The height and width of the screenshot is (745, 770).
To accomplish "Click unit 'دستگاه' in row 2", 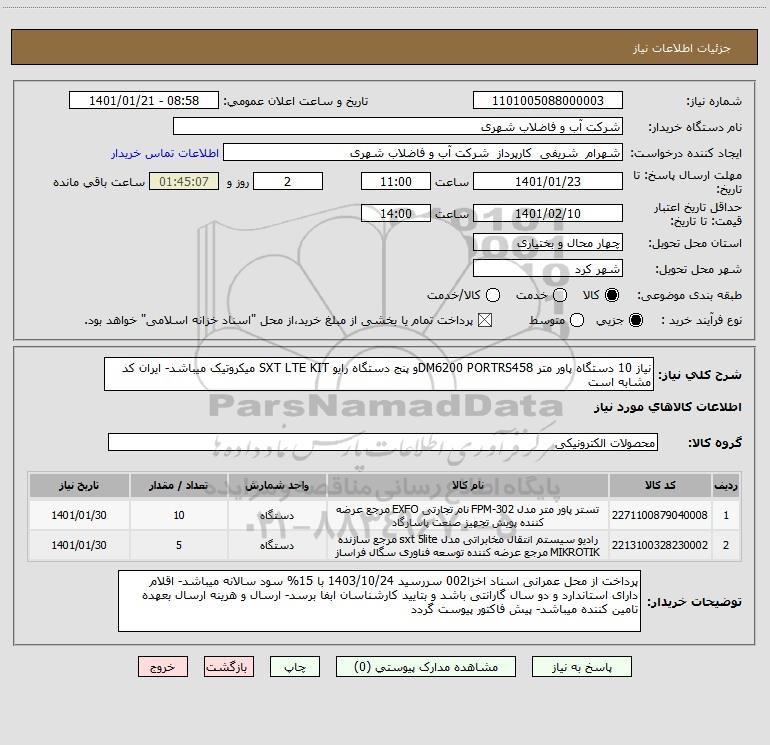I will (x=277, y=545).
